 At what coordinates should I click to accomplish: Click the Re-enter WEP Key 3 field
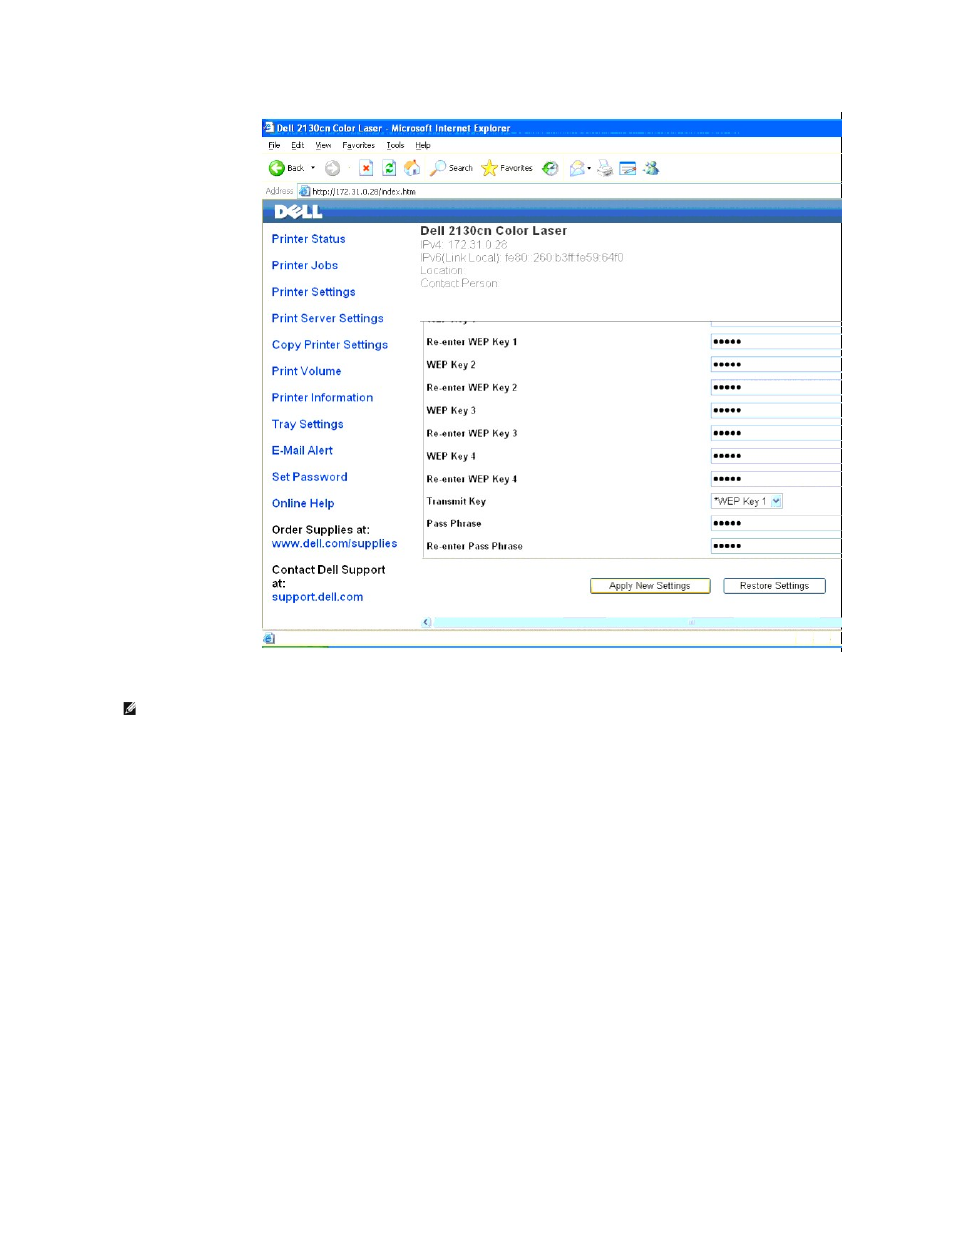pos(775,433)
